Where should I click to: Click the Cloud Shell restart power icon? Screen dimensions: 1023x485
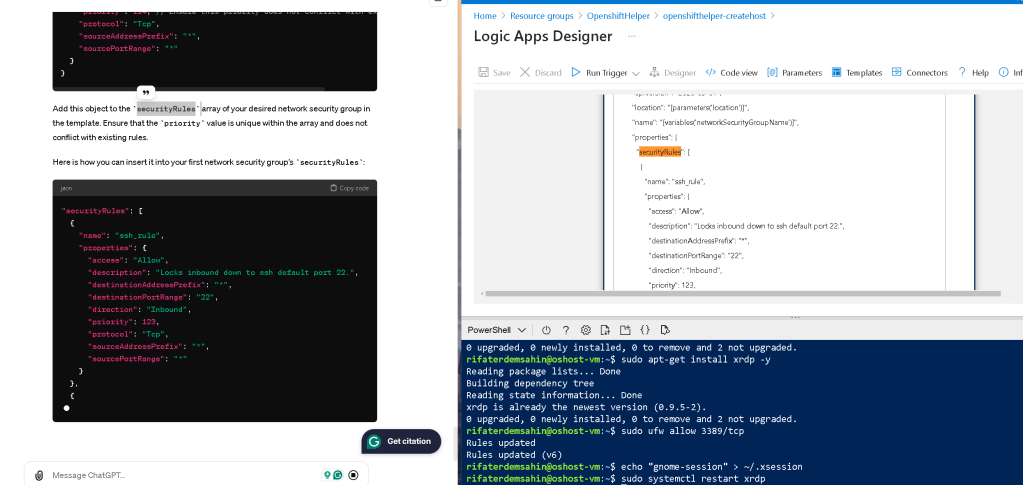547,330
